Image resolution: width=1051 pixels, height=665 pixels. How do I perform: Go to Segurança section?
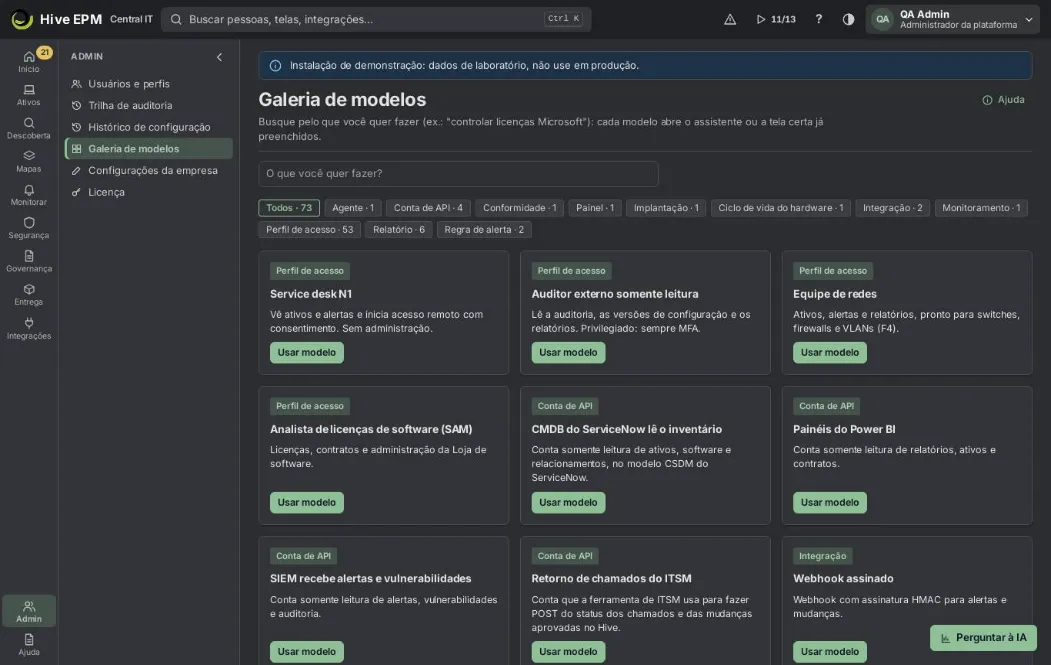point(29,228)
